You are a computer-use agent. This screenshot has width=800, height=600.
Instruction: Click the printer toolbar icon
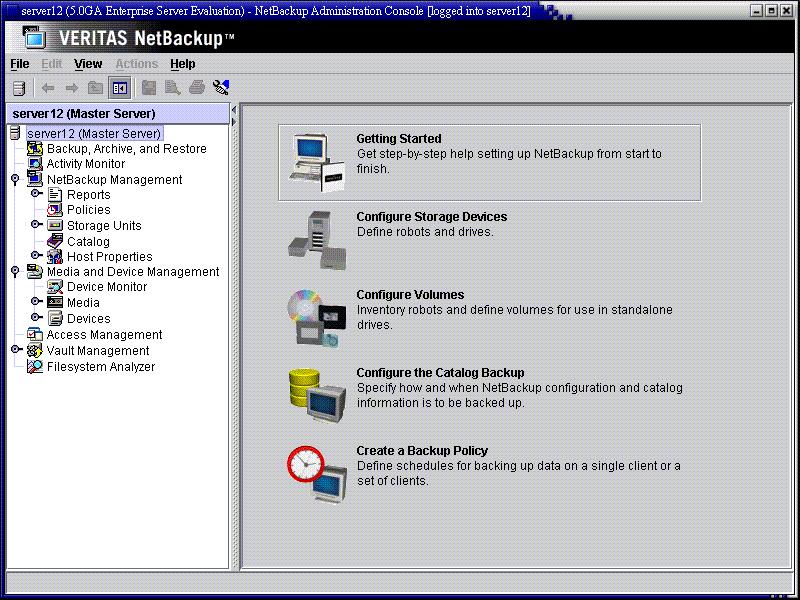click(197, 88)
